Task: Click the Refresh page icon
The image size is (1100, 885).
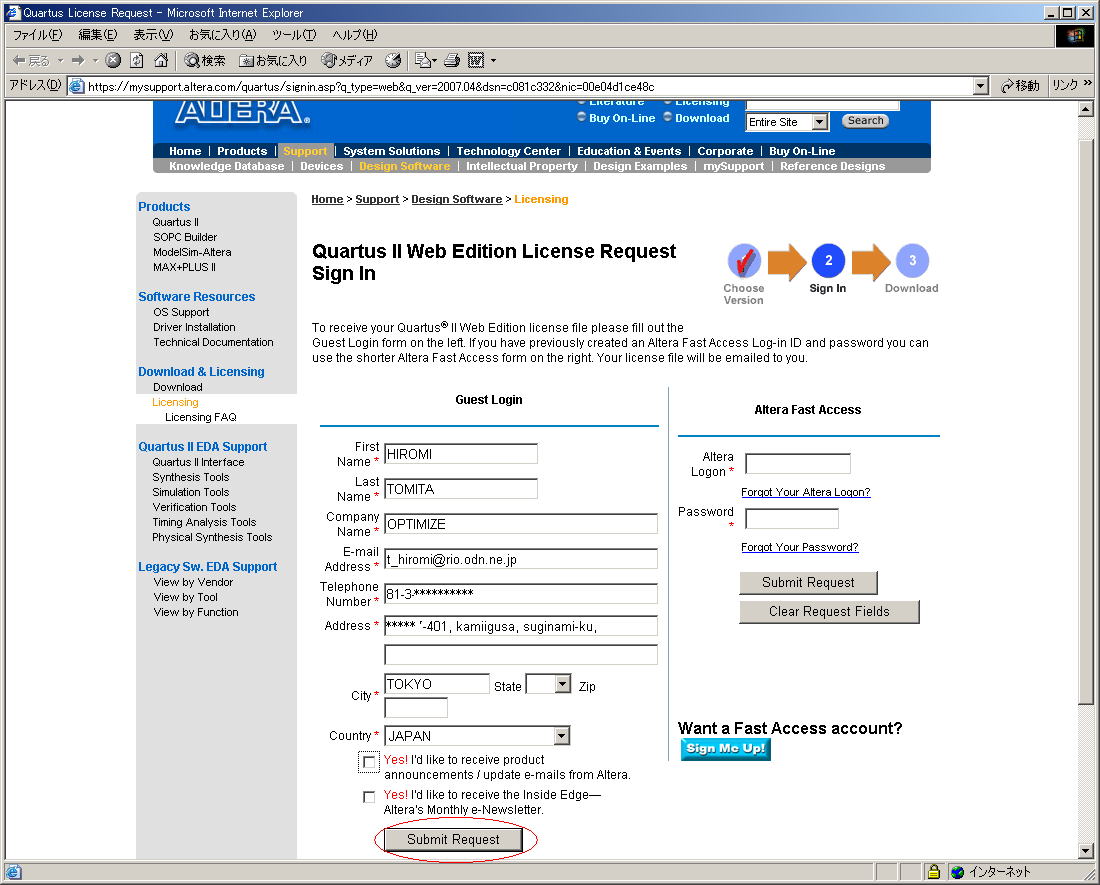Action: tap(137, 61)
